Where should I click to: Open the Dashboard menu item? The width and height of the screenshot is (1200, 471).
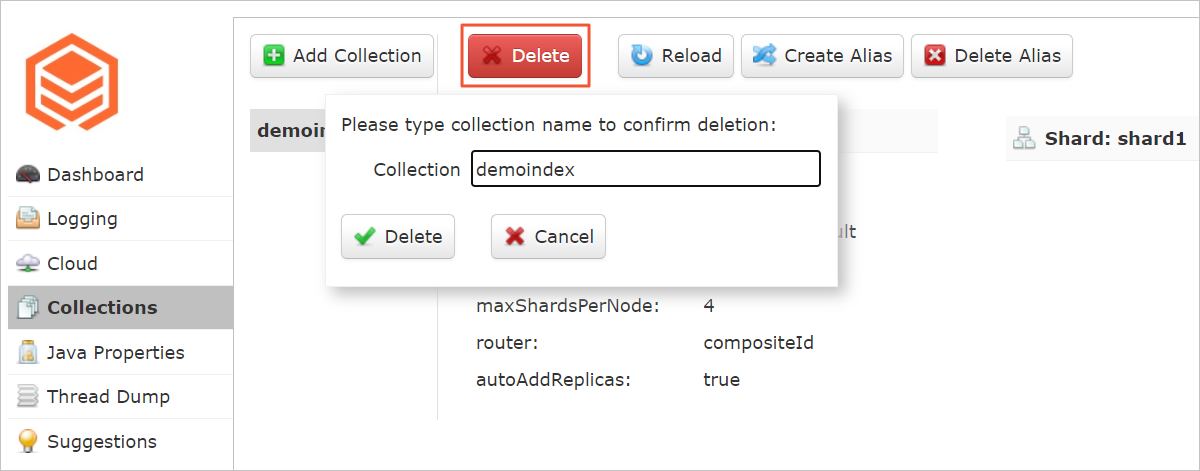(x=120, y=174)
